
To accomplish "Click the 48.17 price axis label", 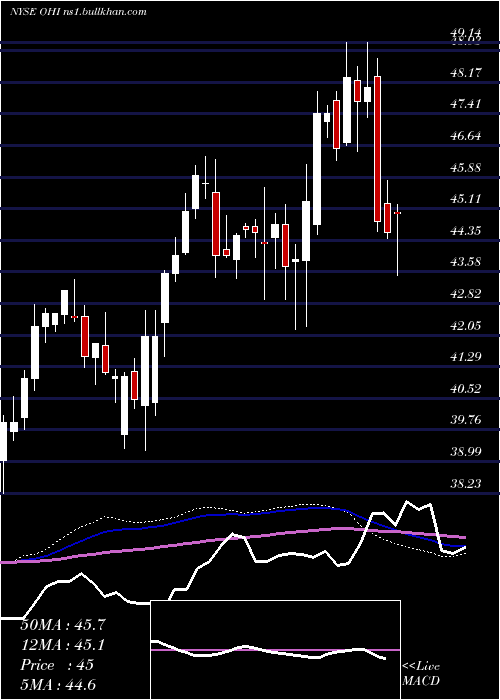I will click(466, 72).
